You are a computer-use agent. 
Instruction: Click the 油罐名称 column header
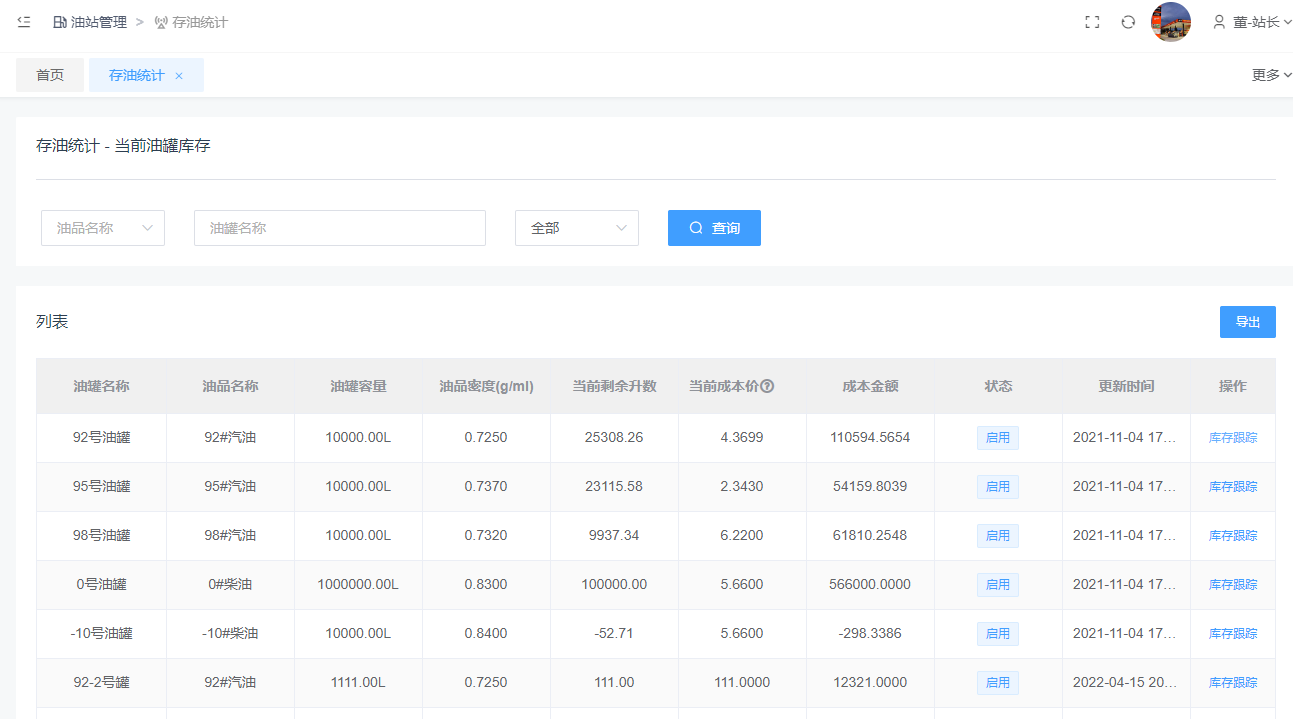coord(101,386)
